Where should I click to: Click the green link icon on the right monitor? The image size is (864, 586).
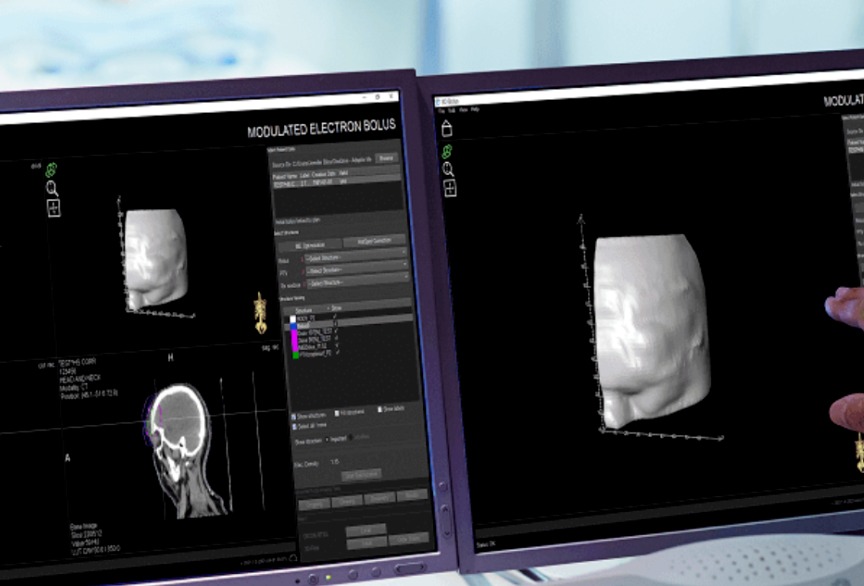click(447, 151)
